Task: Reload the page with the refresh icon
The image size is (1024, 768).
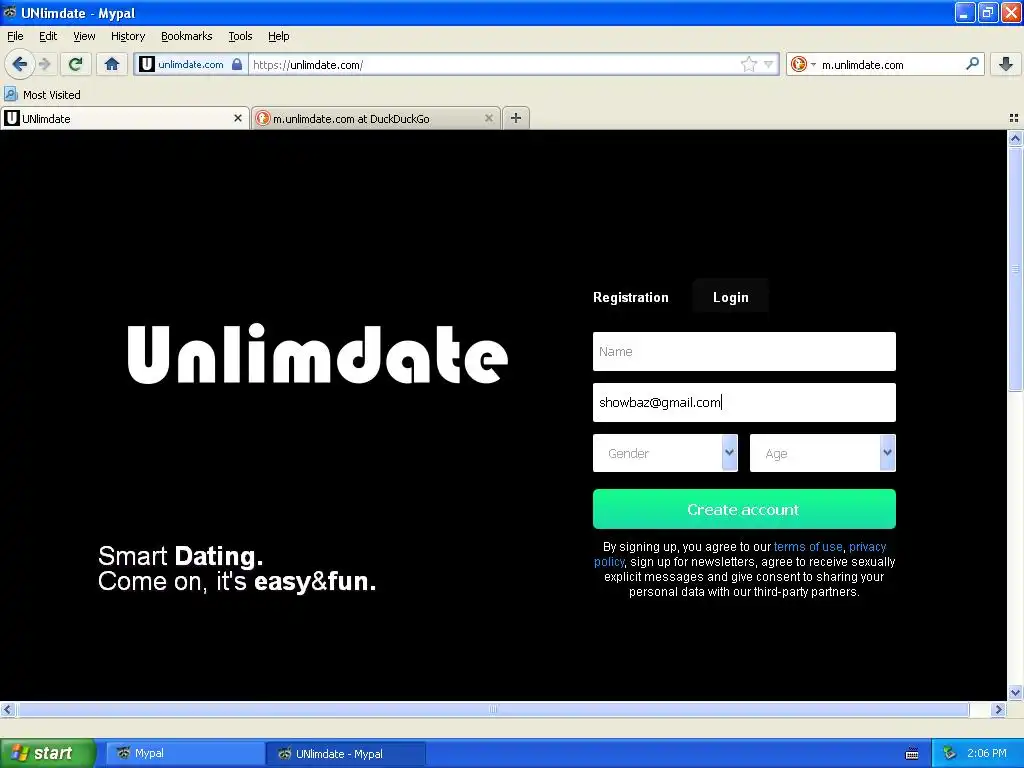Action: [x=76, y=64]
